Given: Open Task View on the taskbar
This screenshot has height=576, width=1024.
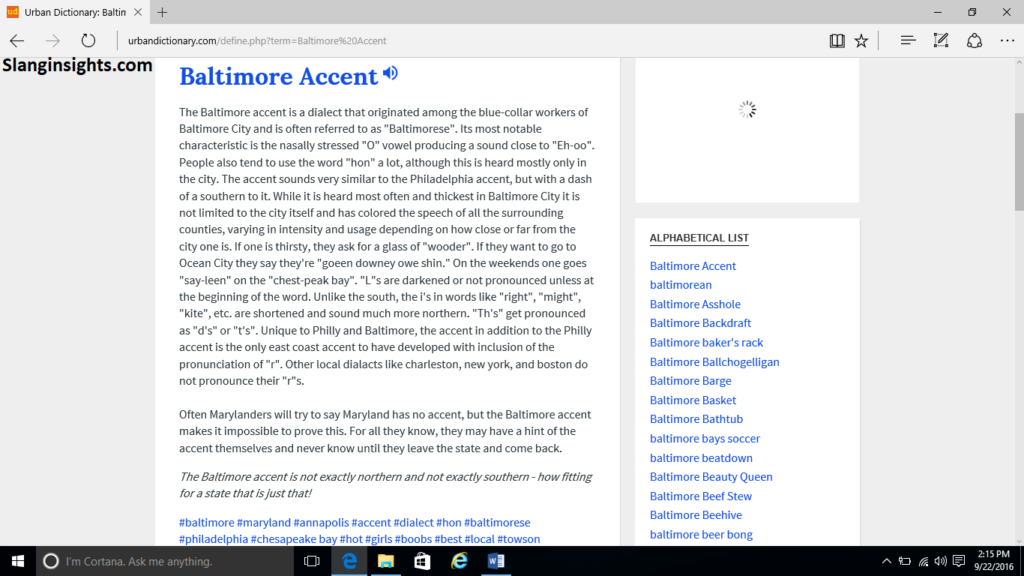Looking at the screenshot, I should coord(312,561).
